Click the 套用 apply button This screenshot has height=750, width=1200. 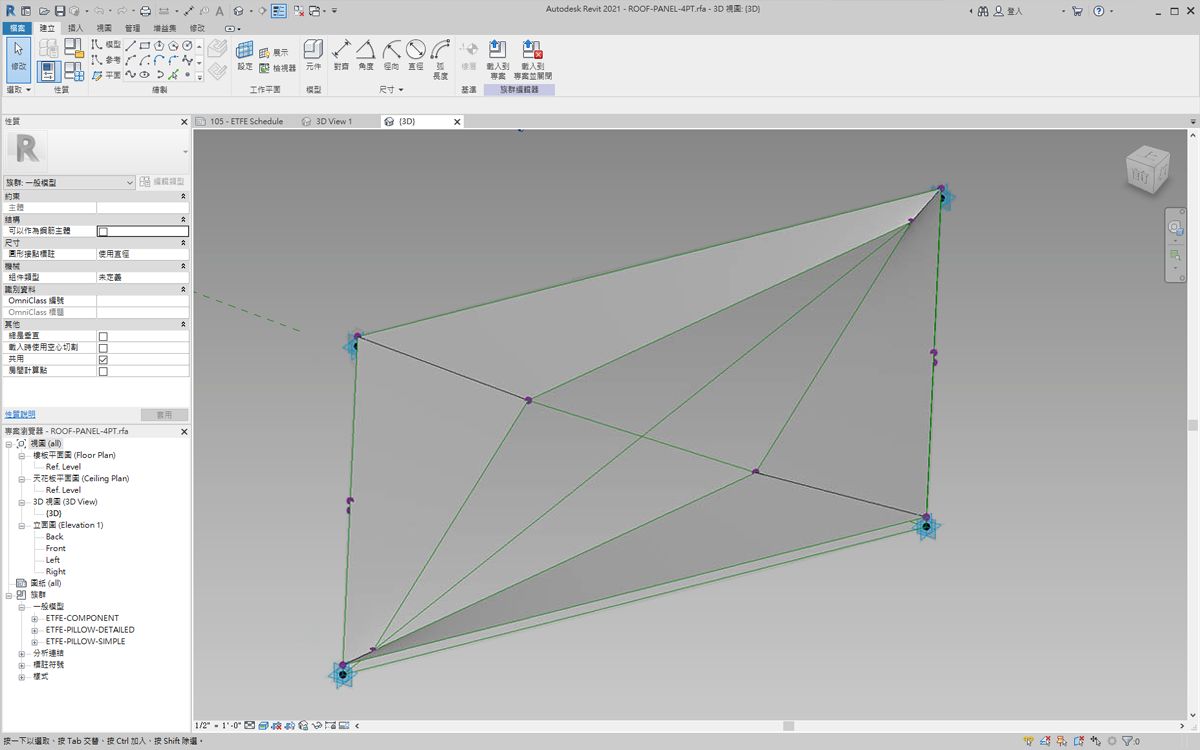(x=164, y=414)
